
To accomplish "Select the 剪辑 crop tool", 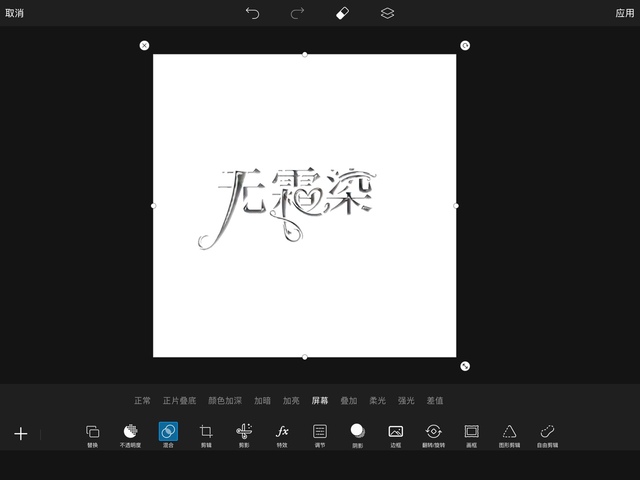I will [206, 434].
